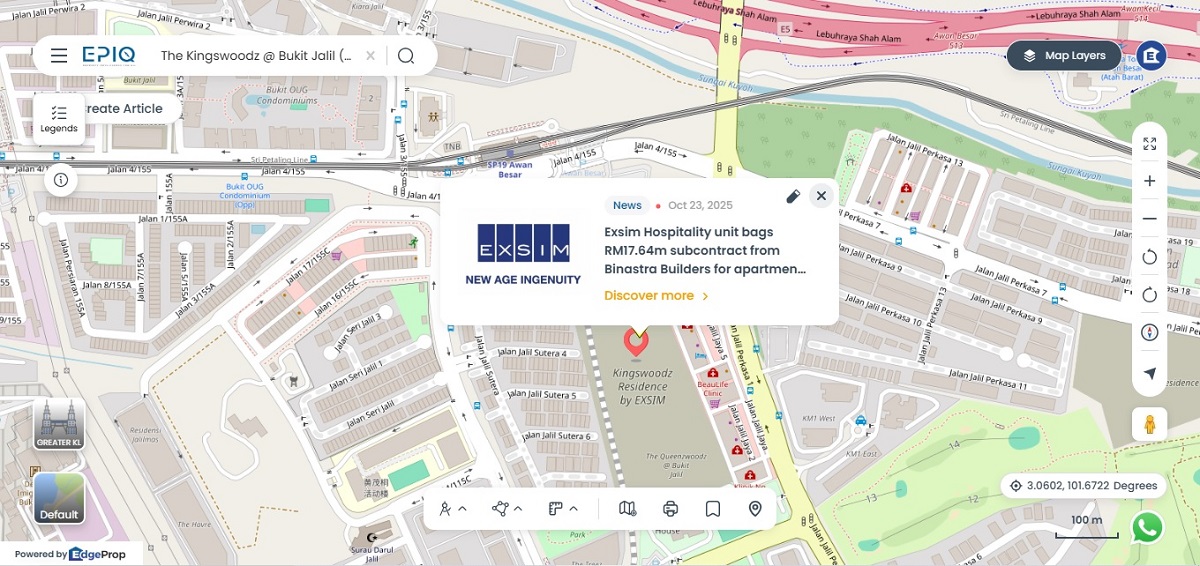Drop the Street View pegman
The image size is (1200, 566).
click(1149, 424)
